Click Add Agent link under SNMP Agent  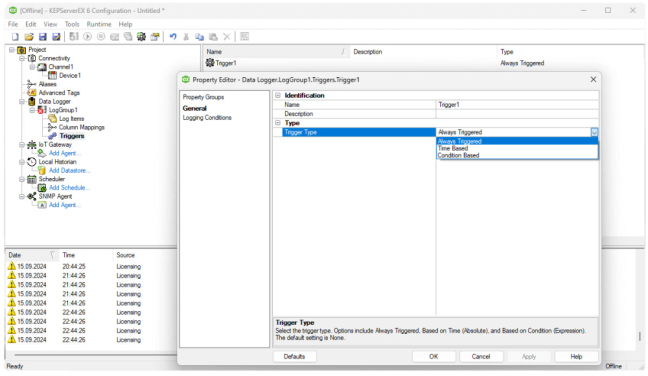64,205
